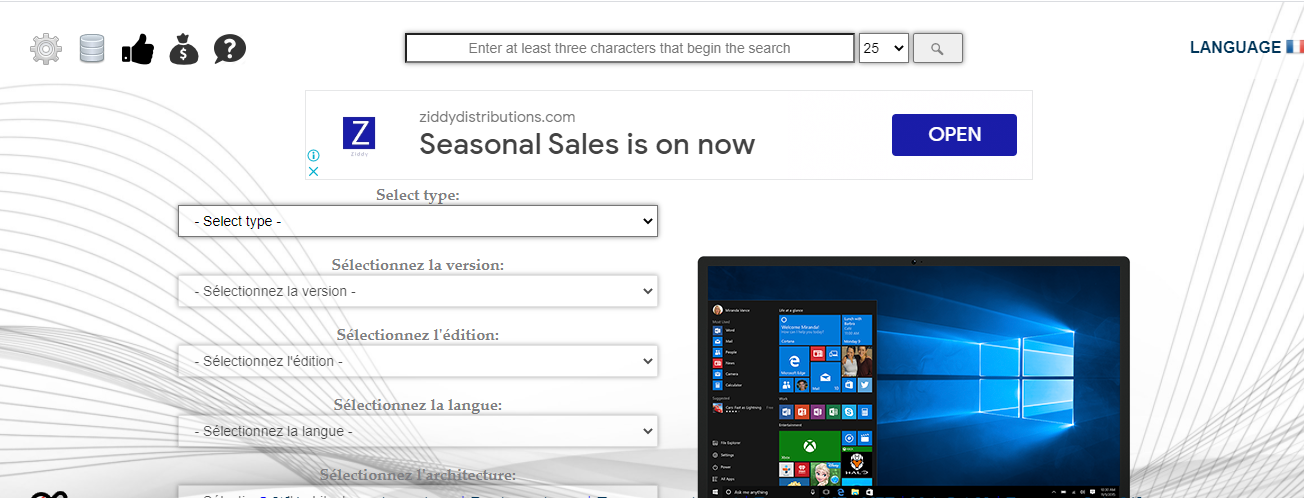The height and width of the screenshot is (498, 1304).
Task: Click the ad info icon
Action: 313,156
